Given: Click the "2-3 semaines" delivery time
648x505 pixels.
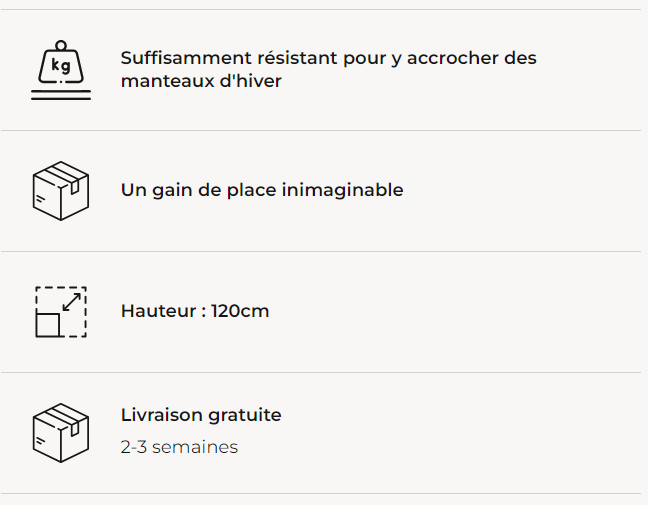Looking at the screenshot, I should (179, 447).
